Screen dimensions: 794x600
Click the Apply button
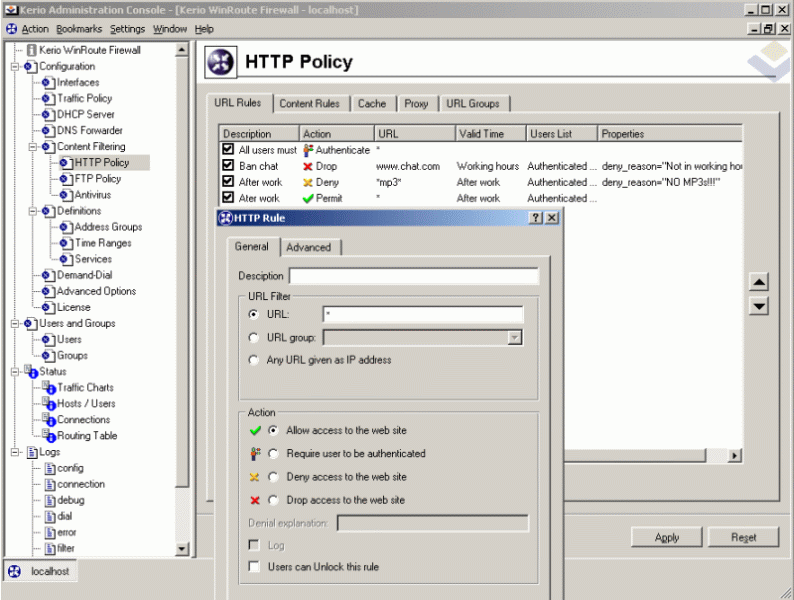click(x=666, y=538)
